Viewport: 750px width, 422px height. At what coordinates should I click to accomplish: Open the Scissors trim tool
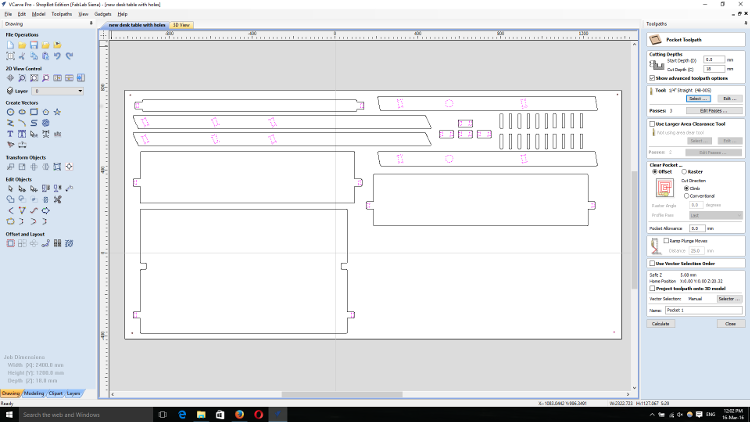click(x=57, y=200)
